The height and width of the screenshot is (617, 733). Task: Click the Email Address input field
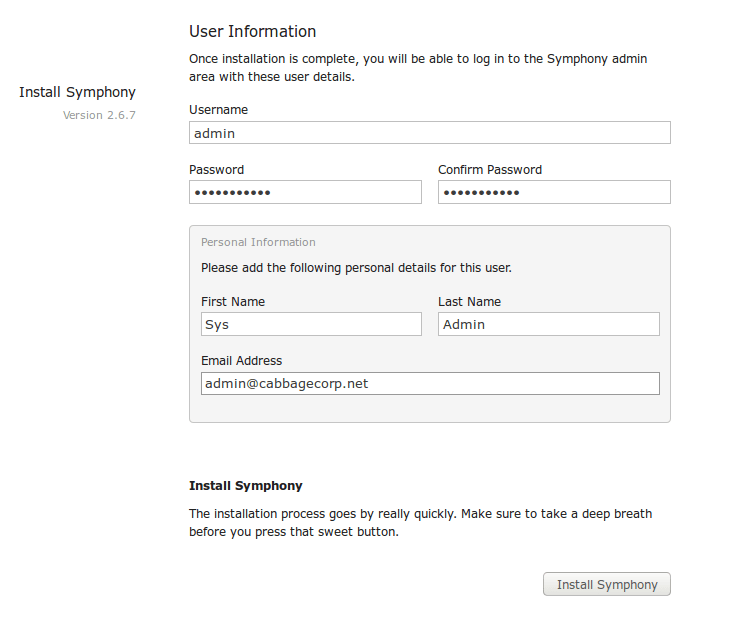click(430, 383)
